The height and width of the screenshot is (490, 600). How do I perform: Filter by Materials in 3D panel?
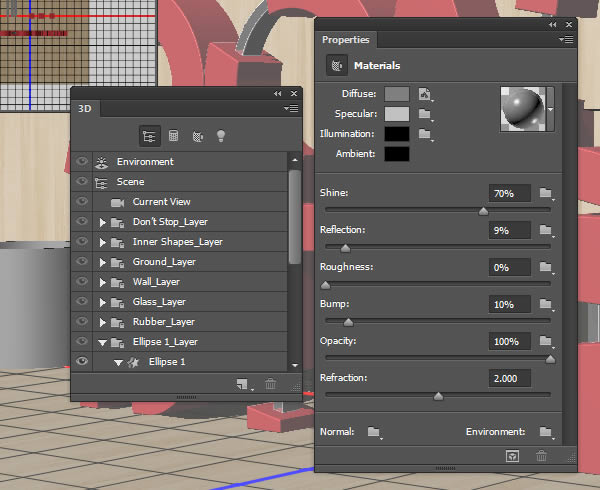coord(197,136)
